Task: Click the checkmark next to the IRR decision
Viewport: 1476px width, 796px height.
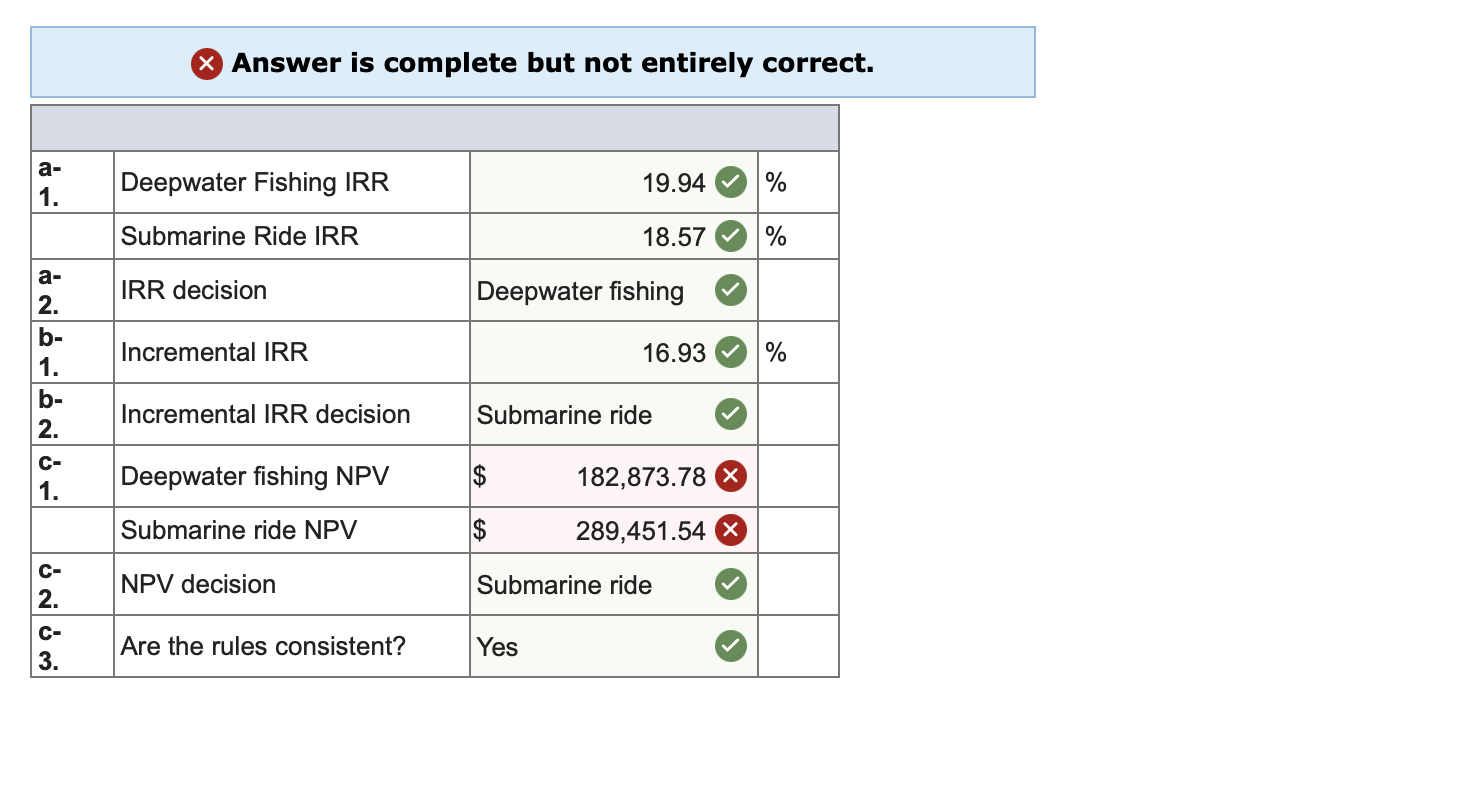Action: click(x=730, y=290)
